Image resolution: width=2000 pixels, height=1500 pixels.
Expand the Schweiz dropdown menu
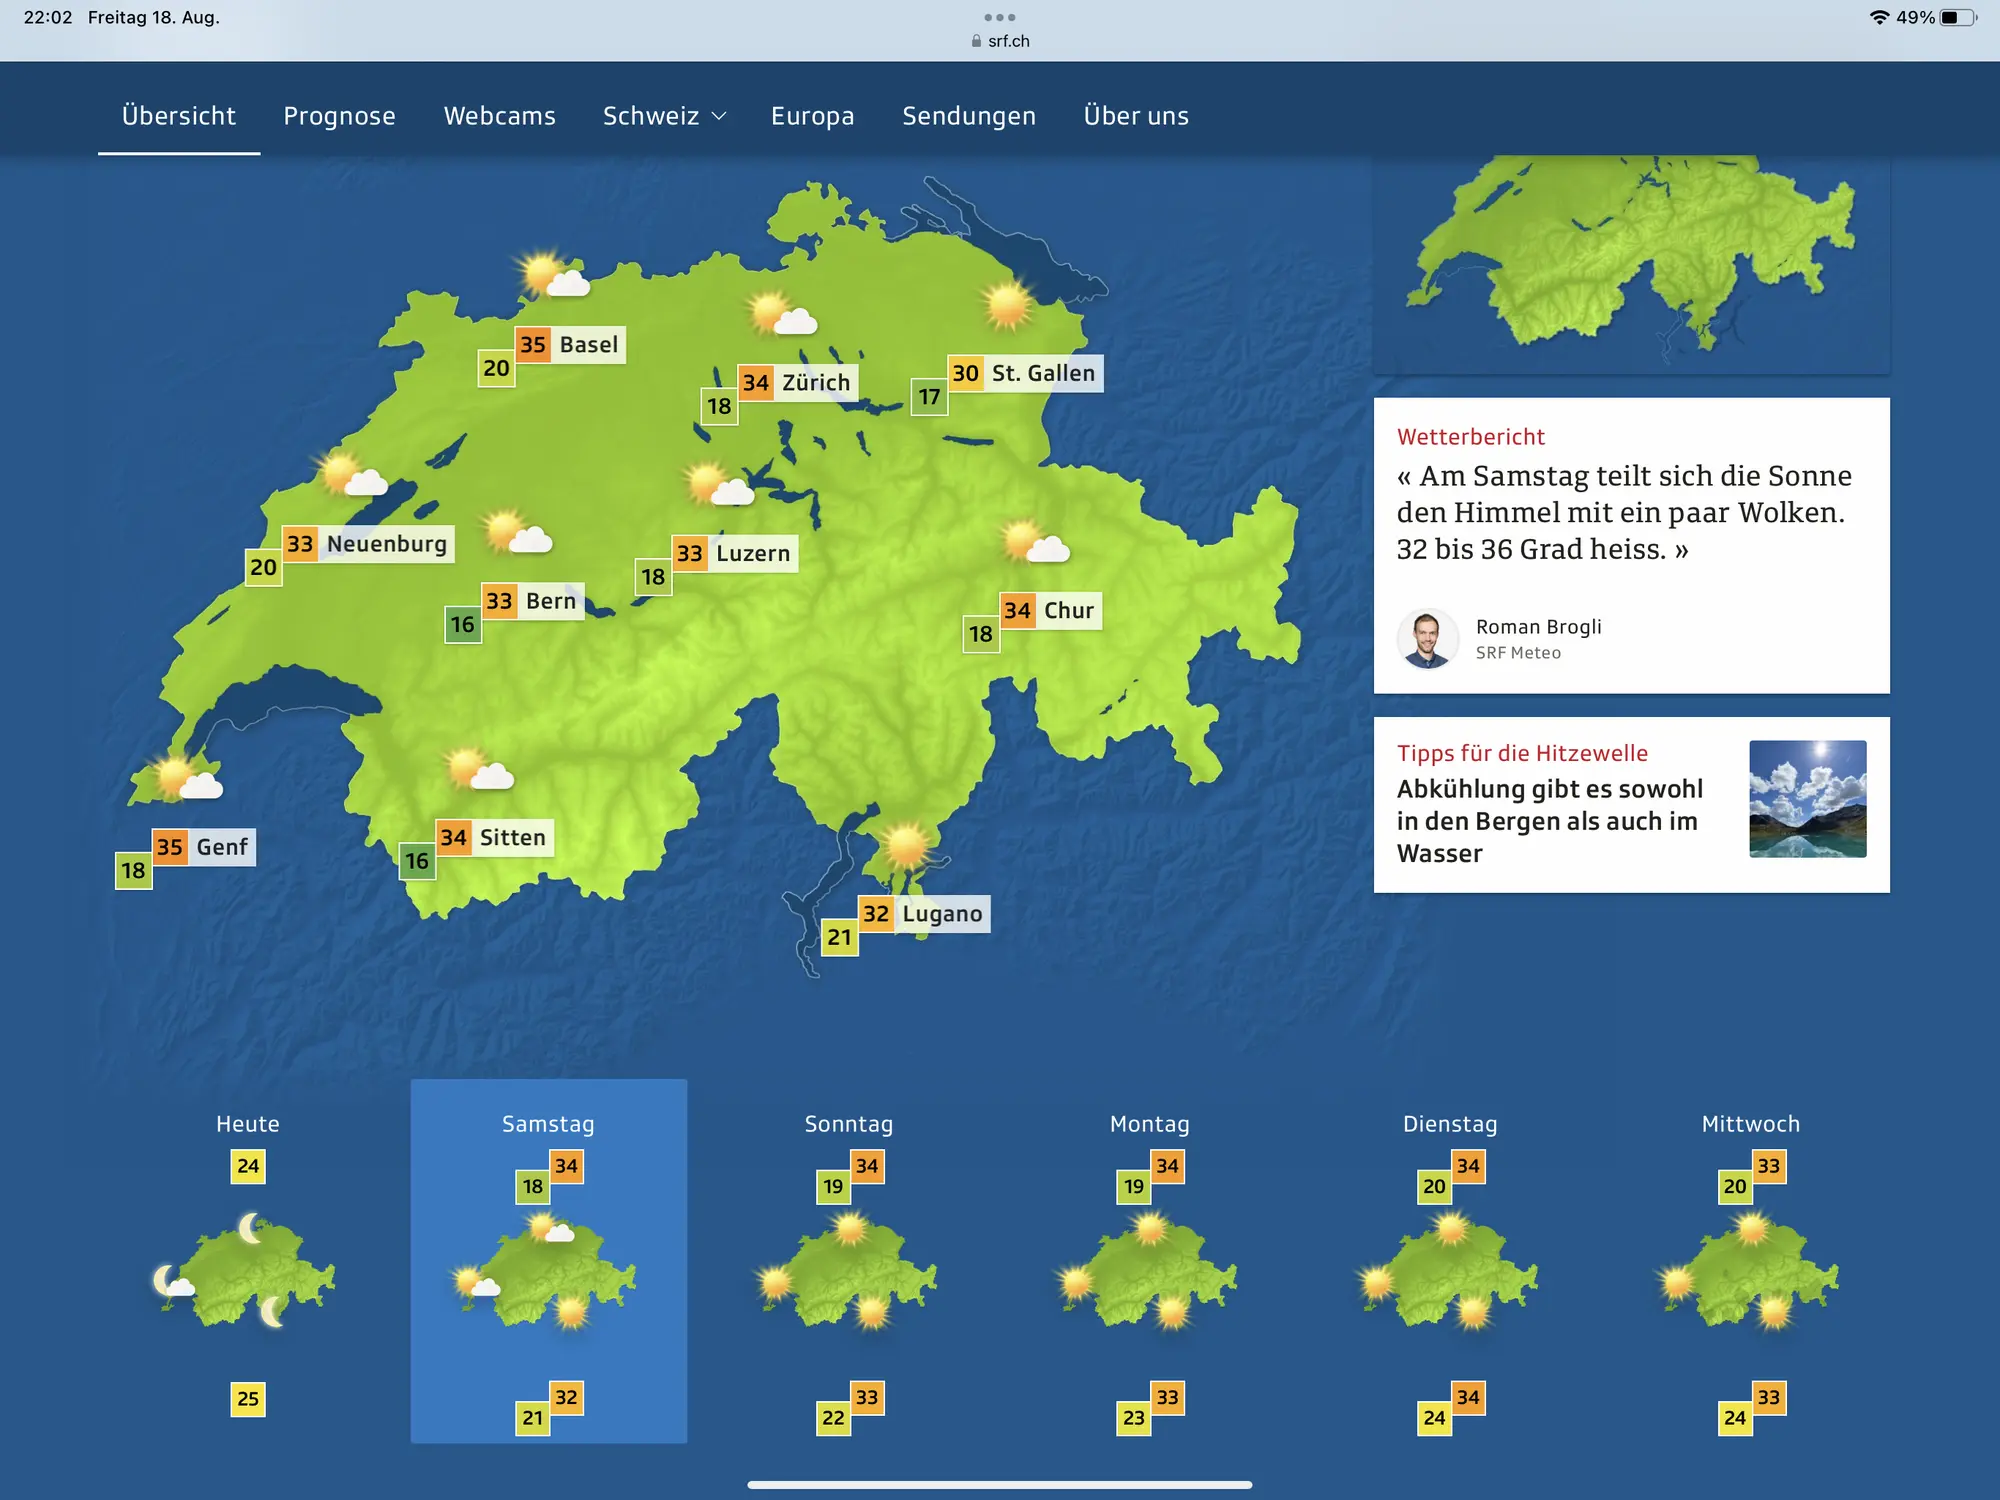pos(664,116)
